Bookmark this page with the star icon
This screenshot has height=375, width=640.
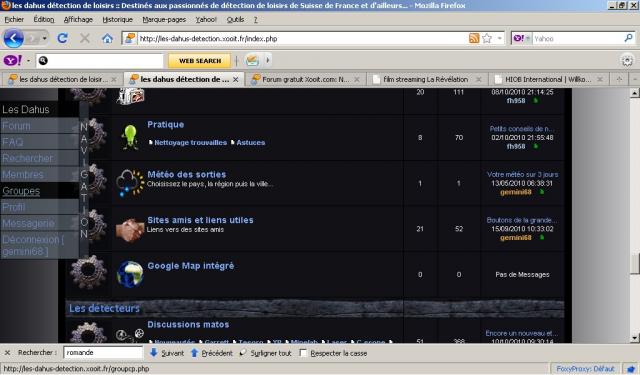pyautogui.click(x=487, y=38)
